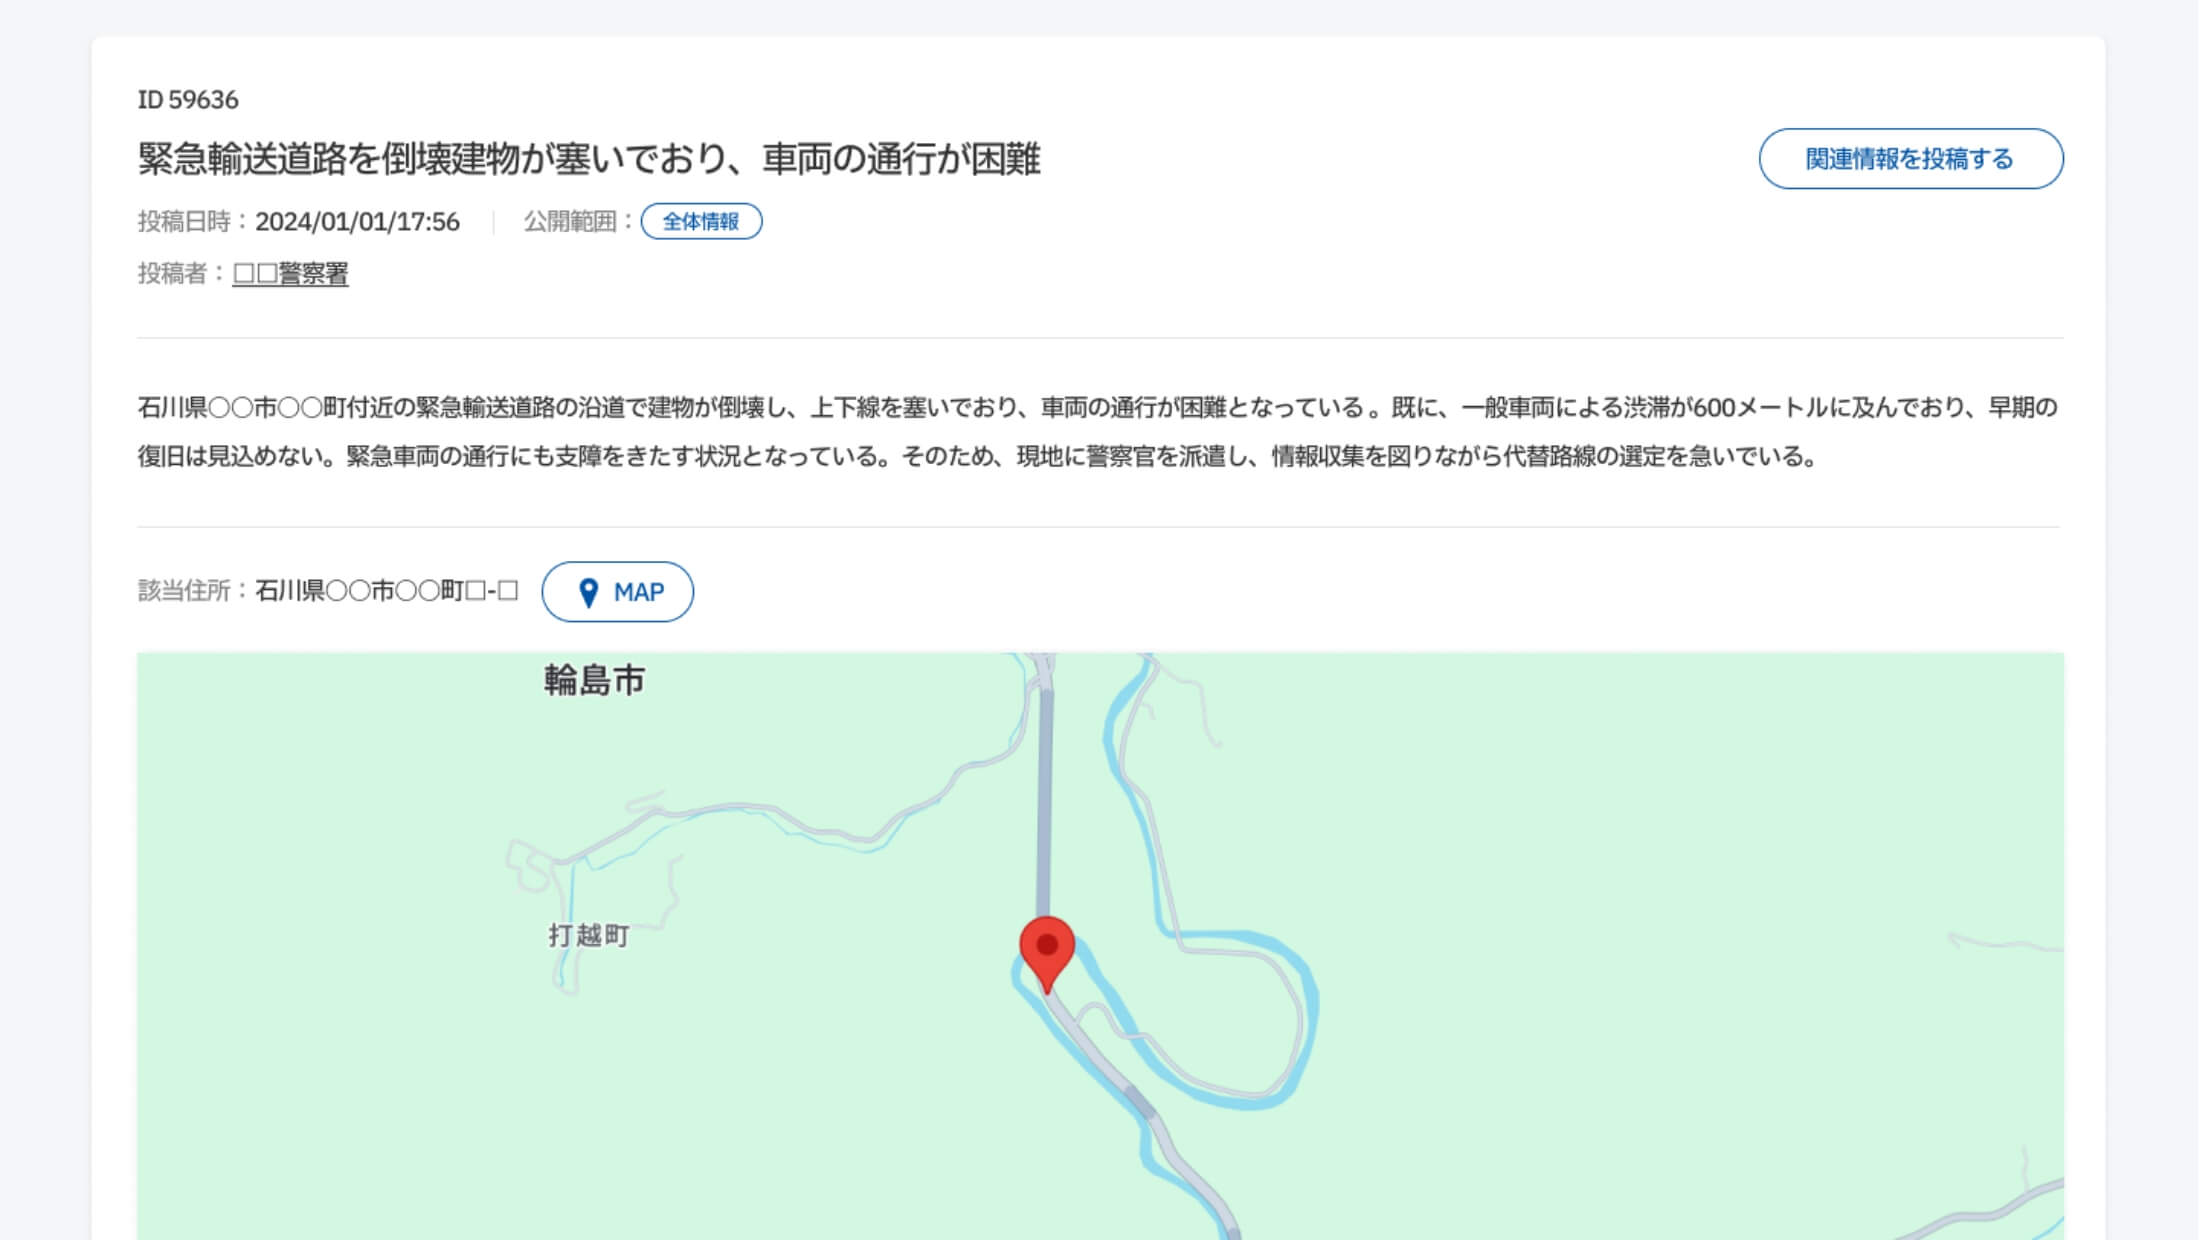2200x1240 pixels.
Task: Click the 投稿日時 label
Action: point(193,221)
